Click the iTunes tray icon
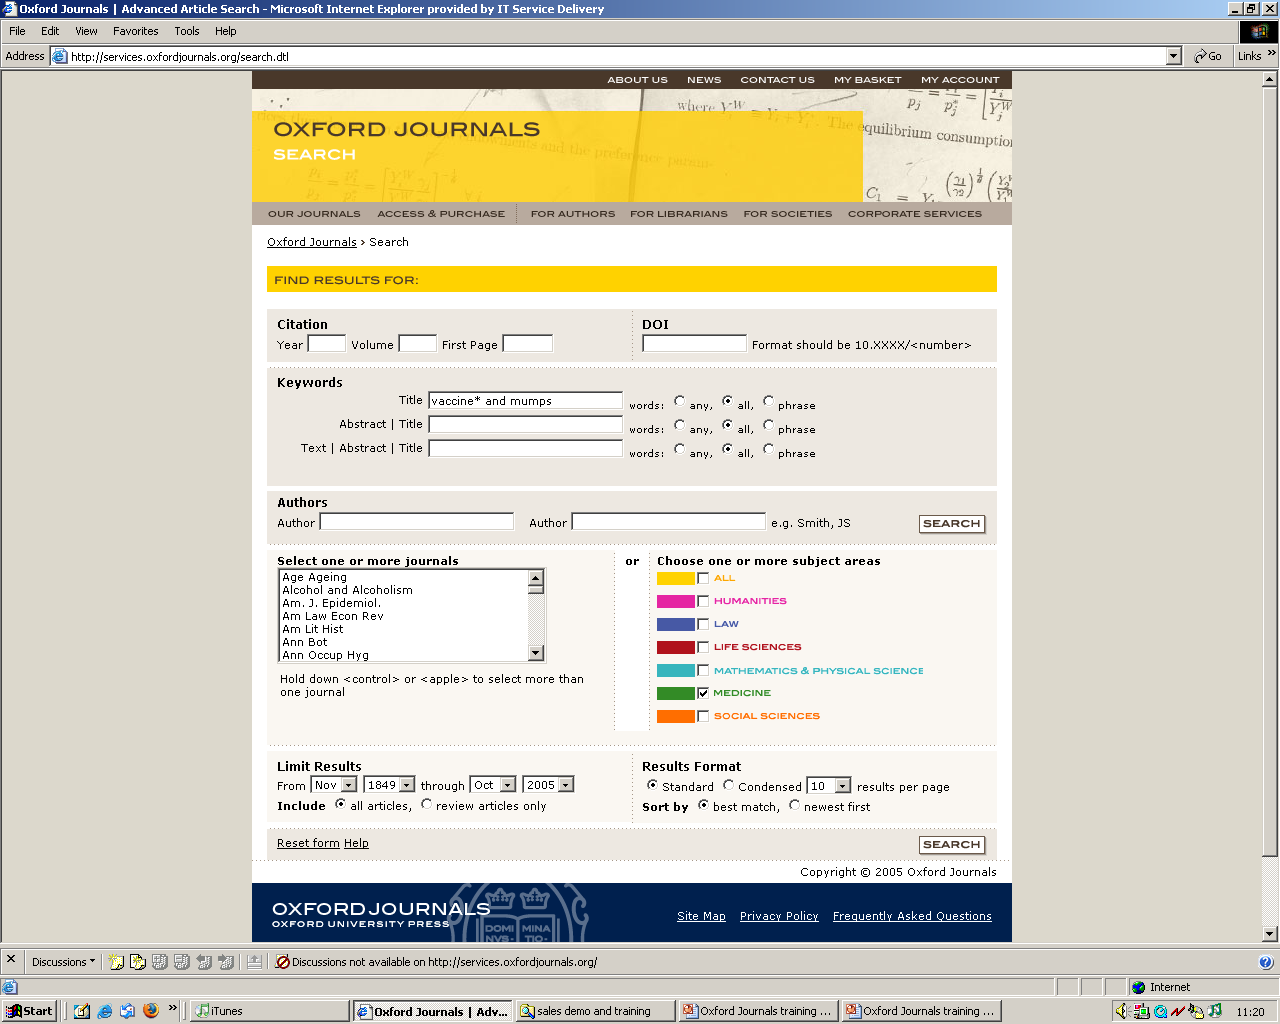1280x1024 pixels. [1215, 1011]
